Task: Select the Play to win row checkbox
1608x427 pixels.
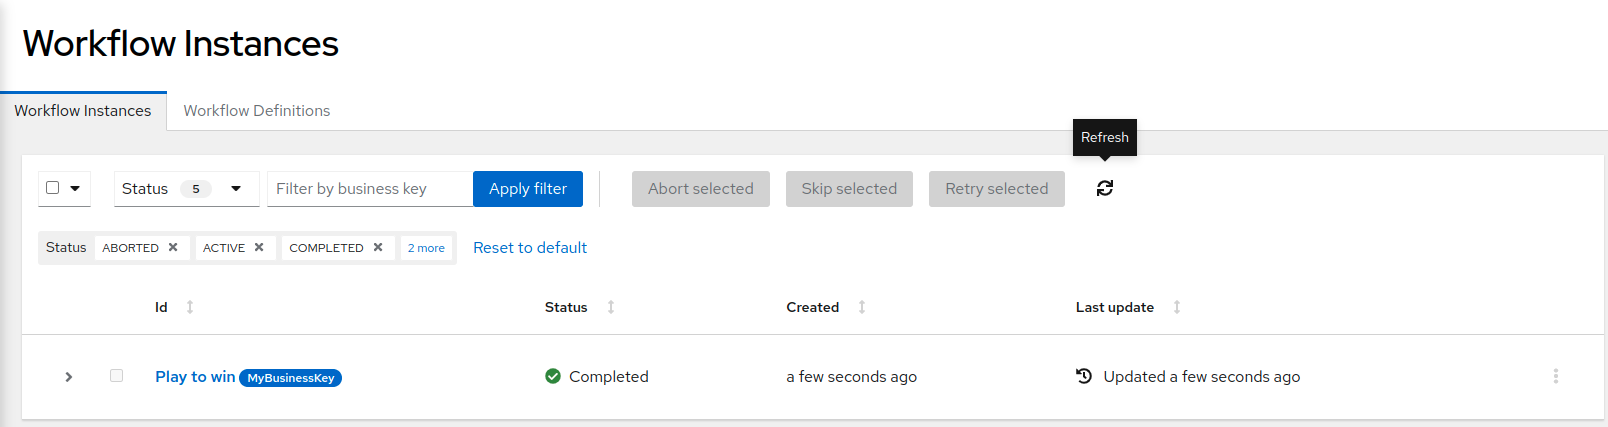Action: (117, 376)
